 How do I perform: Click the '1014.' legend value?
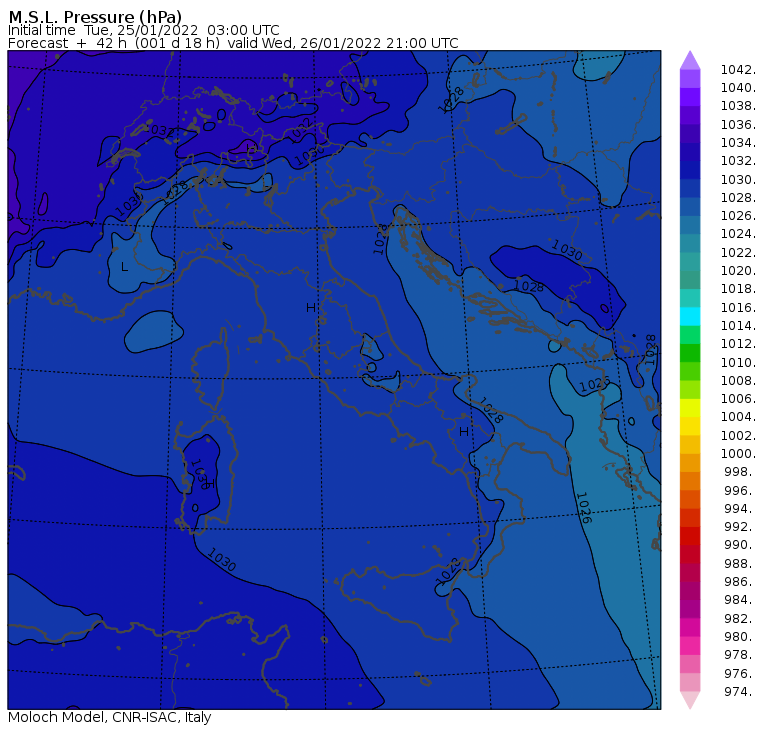click(x=738, y=326)
